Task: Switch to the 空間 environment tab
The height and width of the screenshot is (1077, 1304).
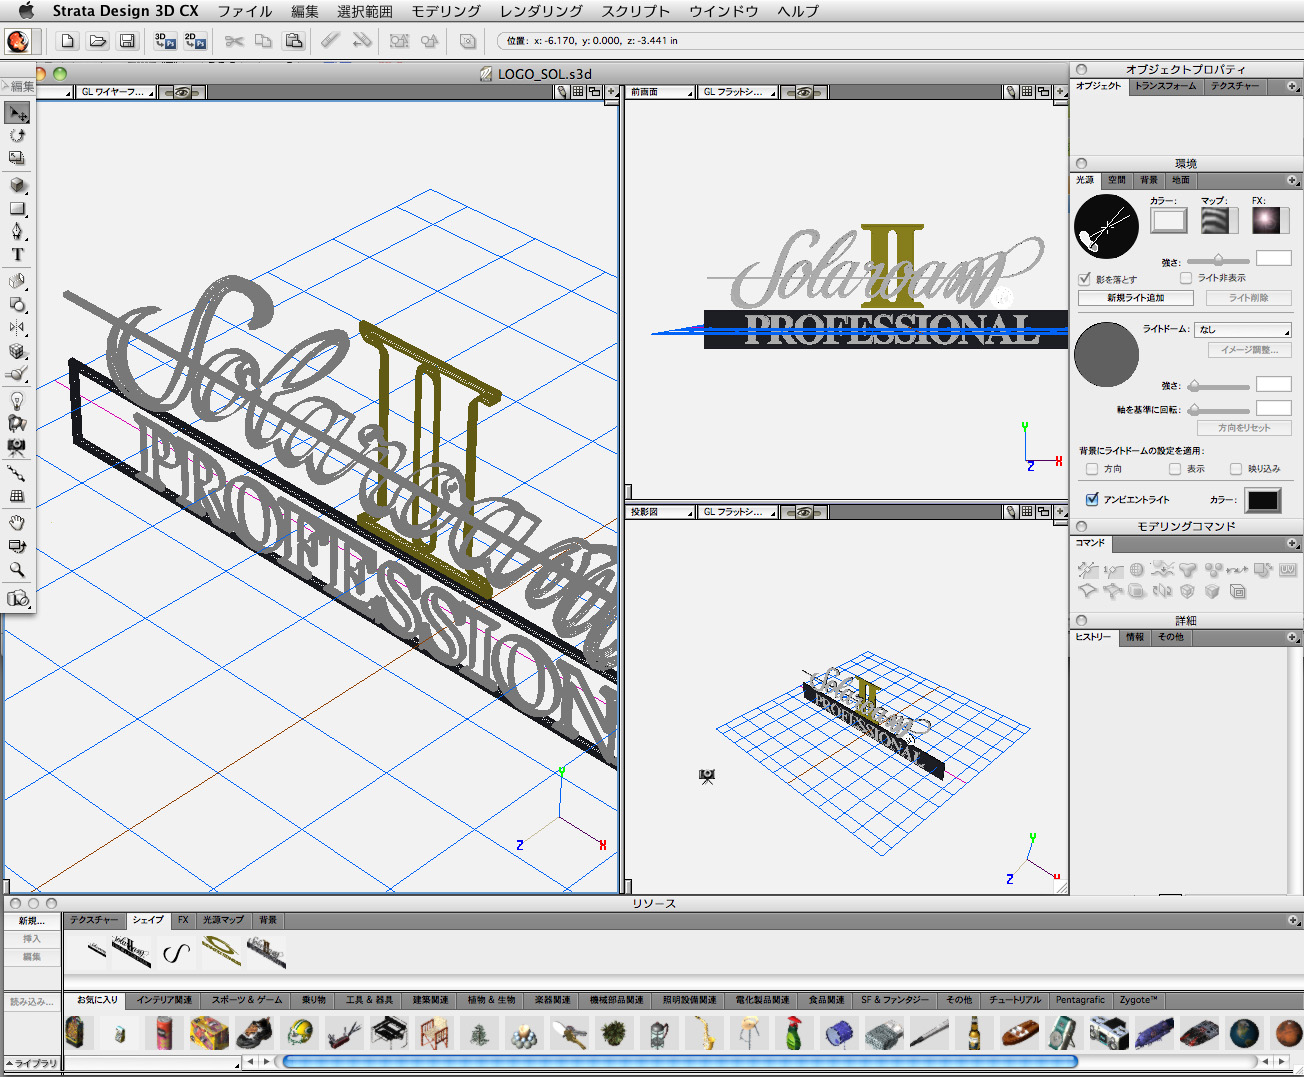Action: 1117,181
